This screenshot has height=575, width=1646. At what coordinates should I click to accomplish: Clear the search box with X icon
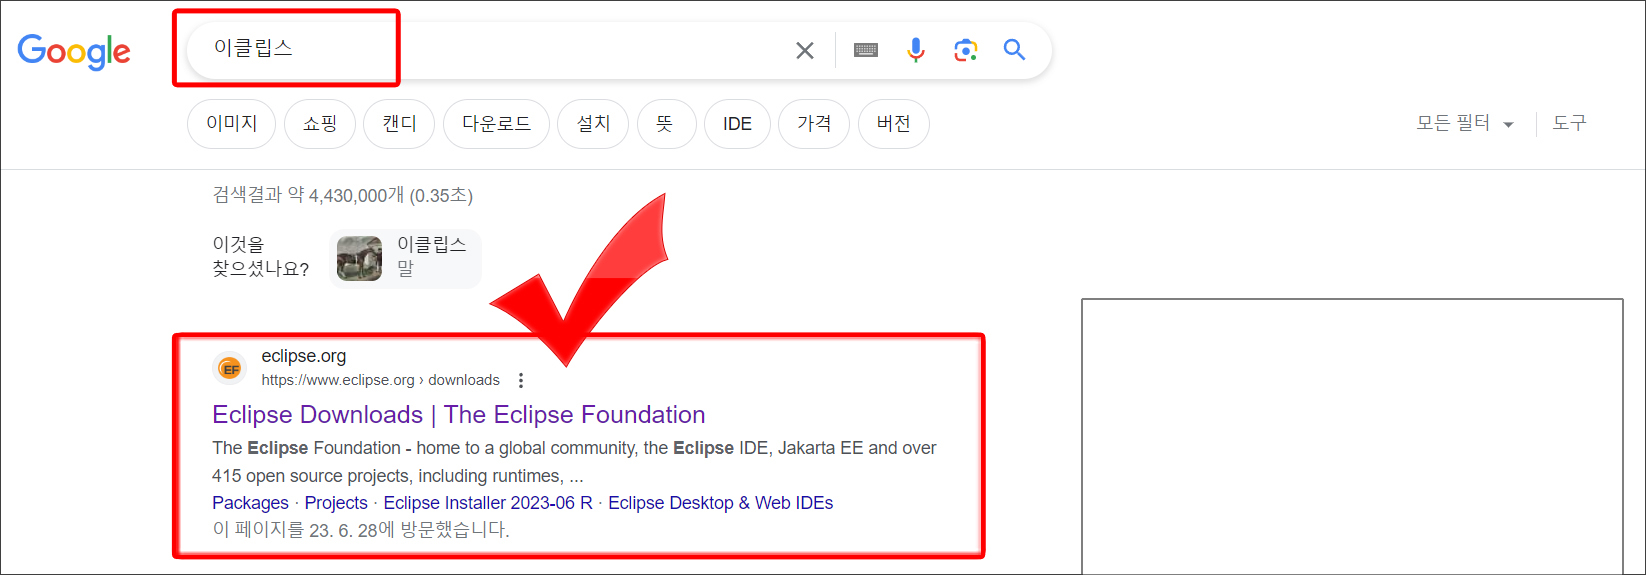click(x=805, y=50)
